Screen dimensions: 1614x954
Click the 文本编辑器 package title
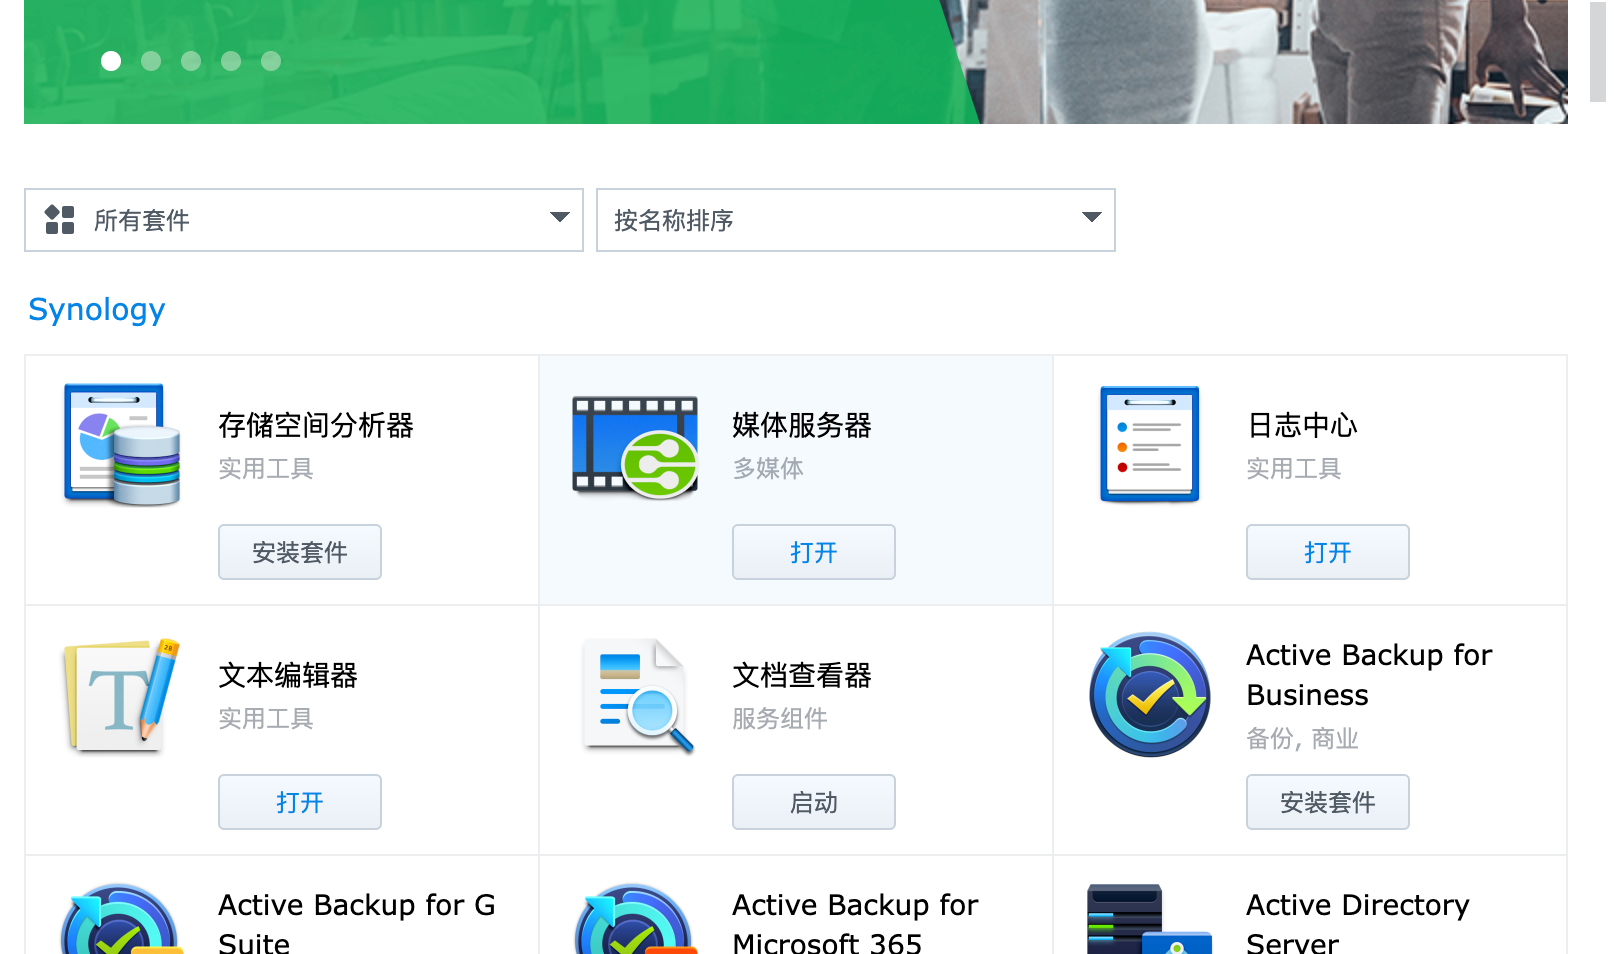click(x=288, y=675)
